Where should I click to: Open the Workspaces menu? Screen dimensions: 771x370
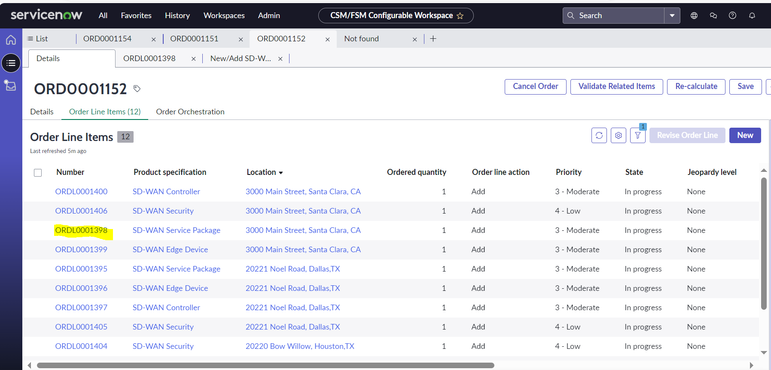[x=224, y=16]
